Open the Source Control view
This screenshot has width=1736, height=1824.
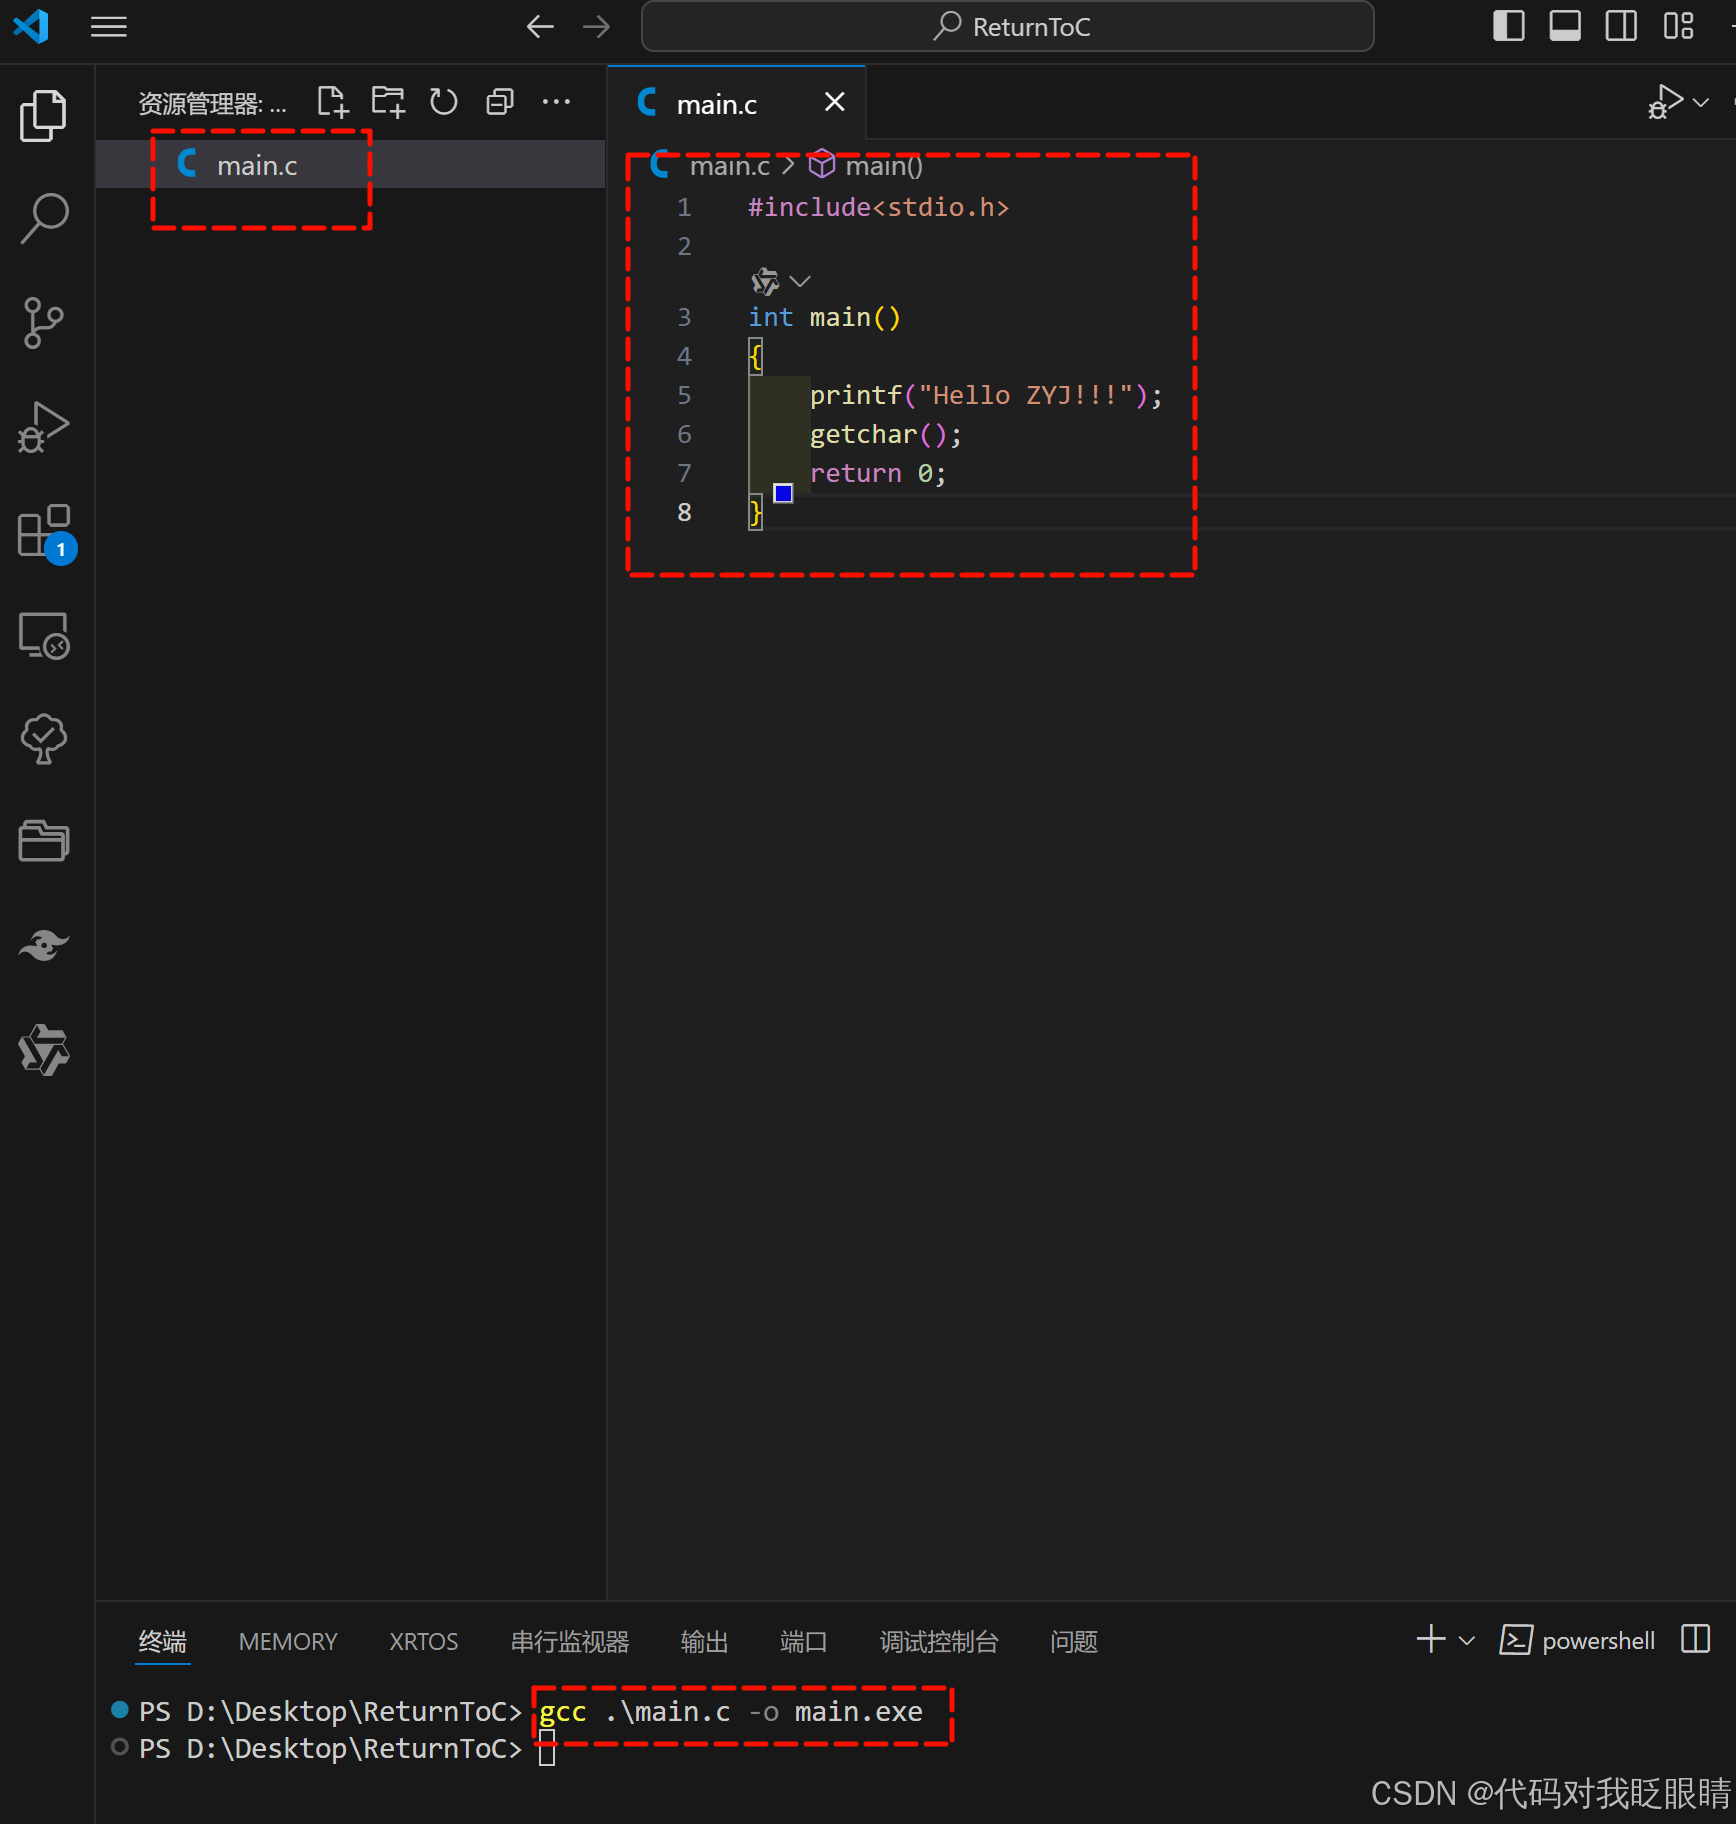pyautogui.click(x=44, y=323)
